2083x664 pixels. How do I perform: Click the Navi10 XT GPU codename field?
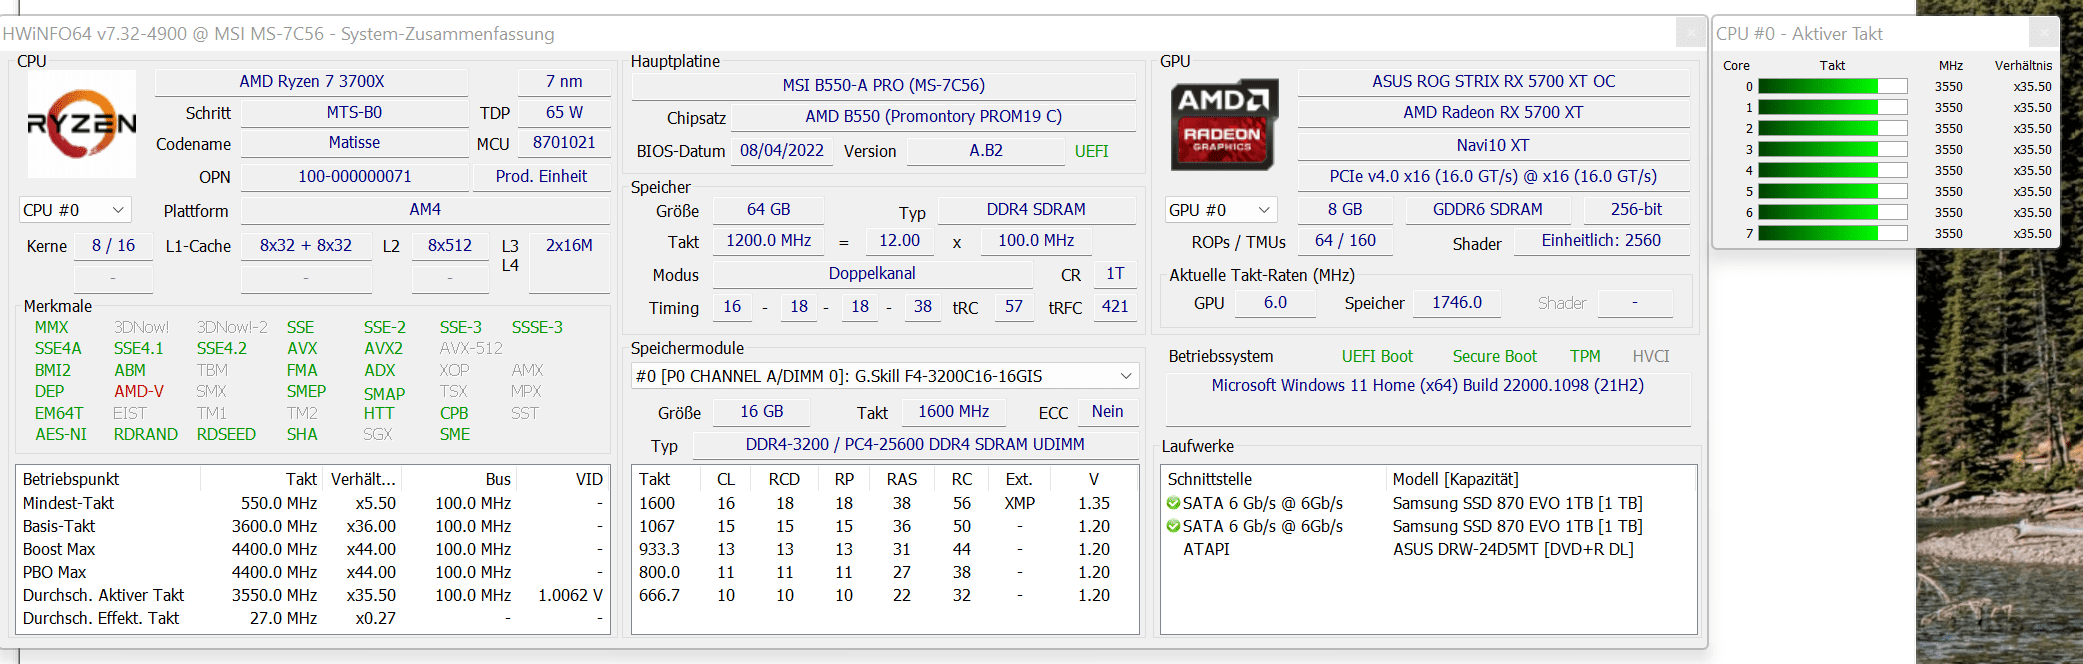click(x=1493, y=146)
